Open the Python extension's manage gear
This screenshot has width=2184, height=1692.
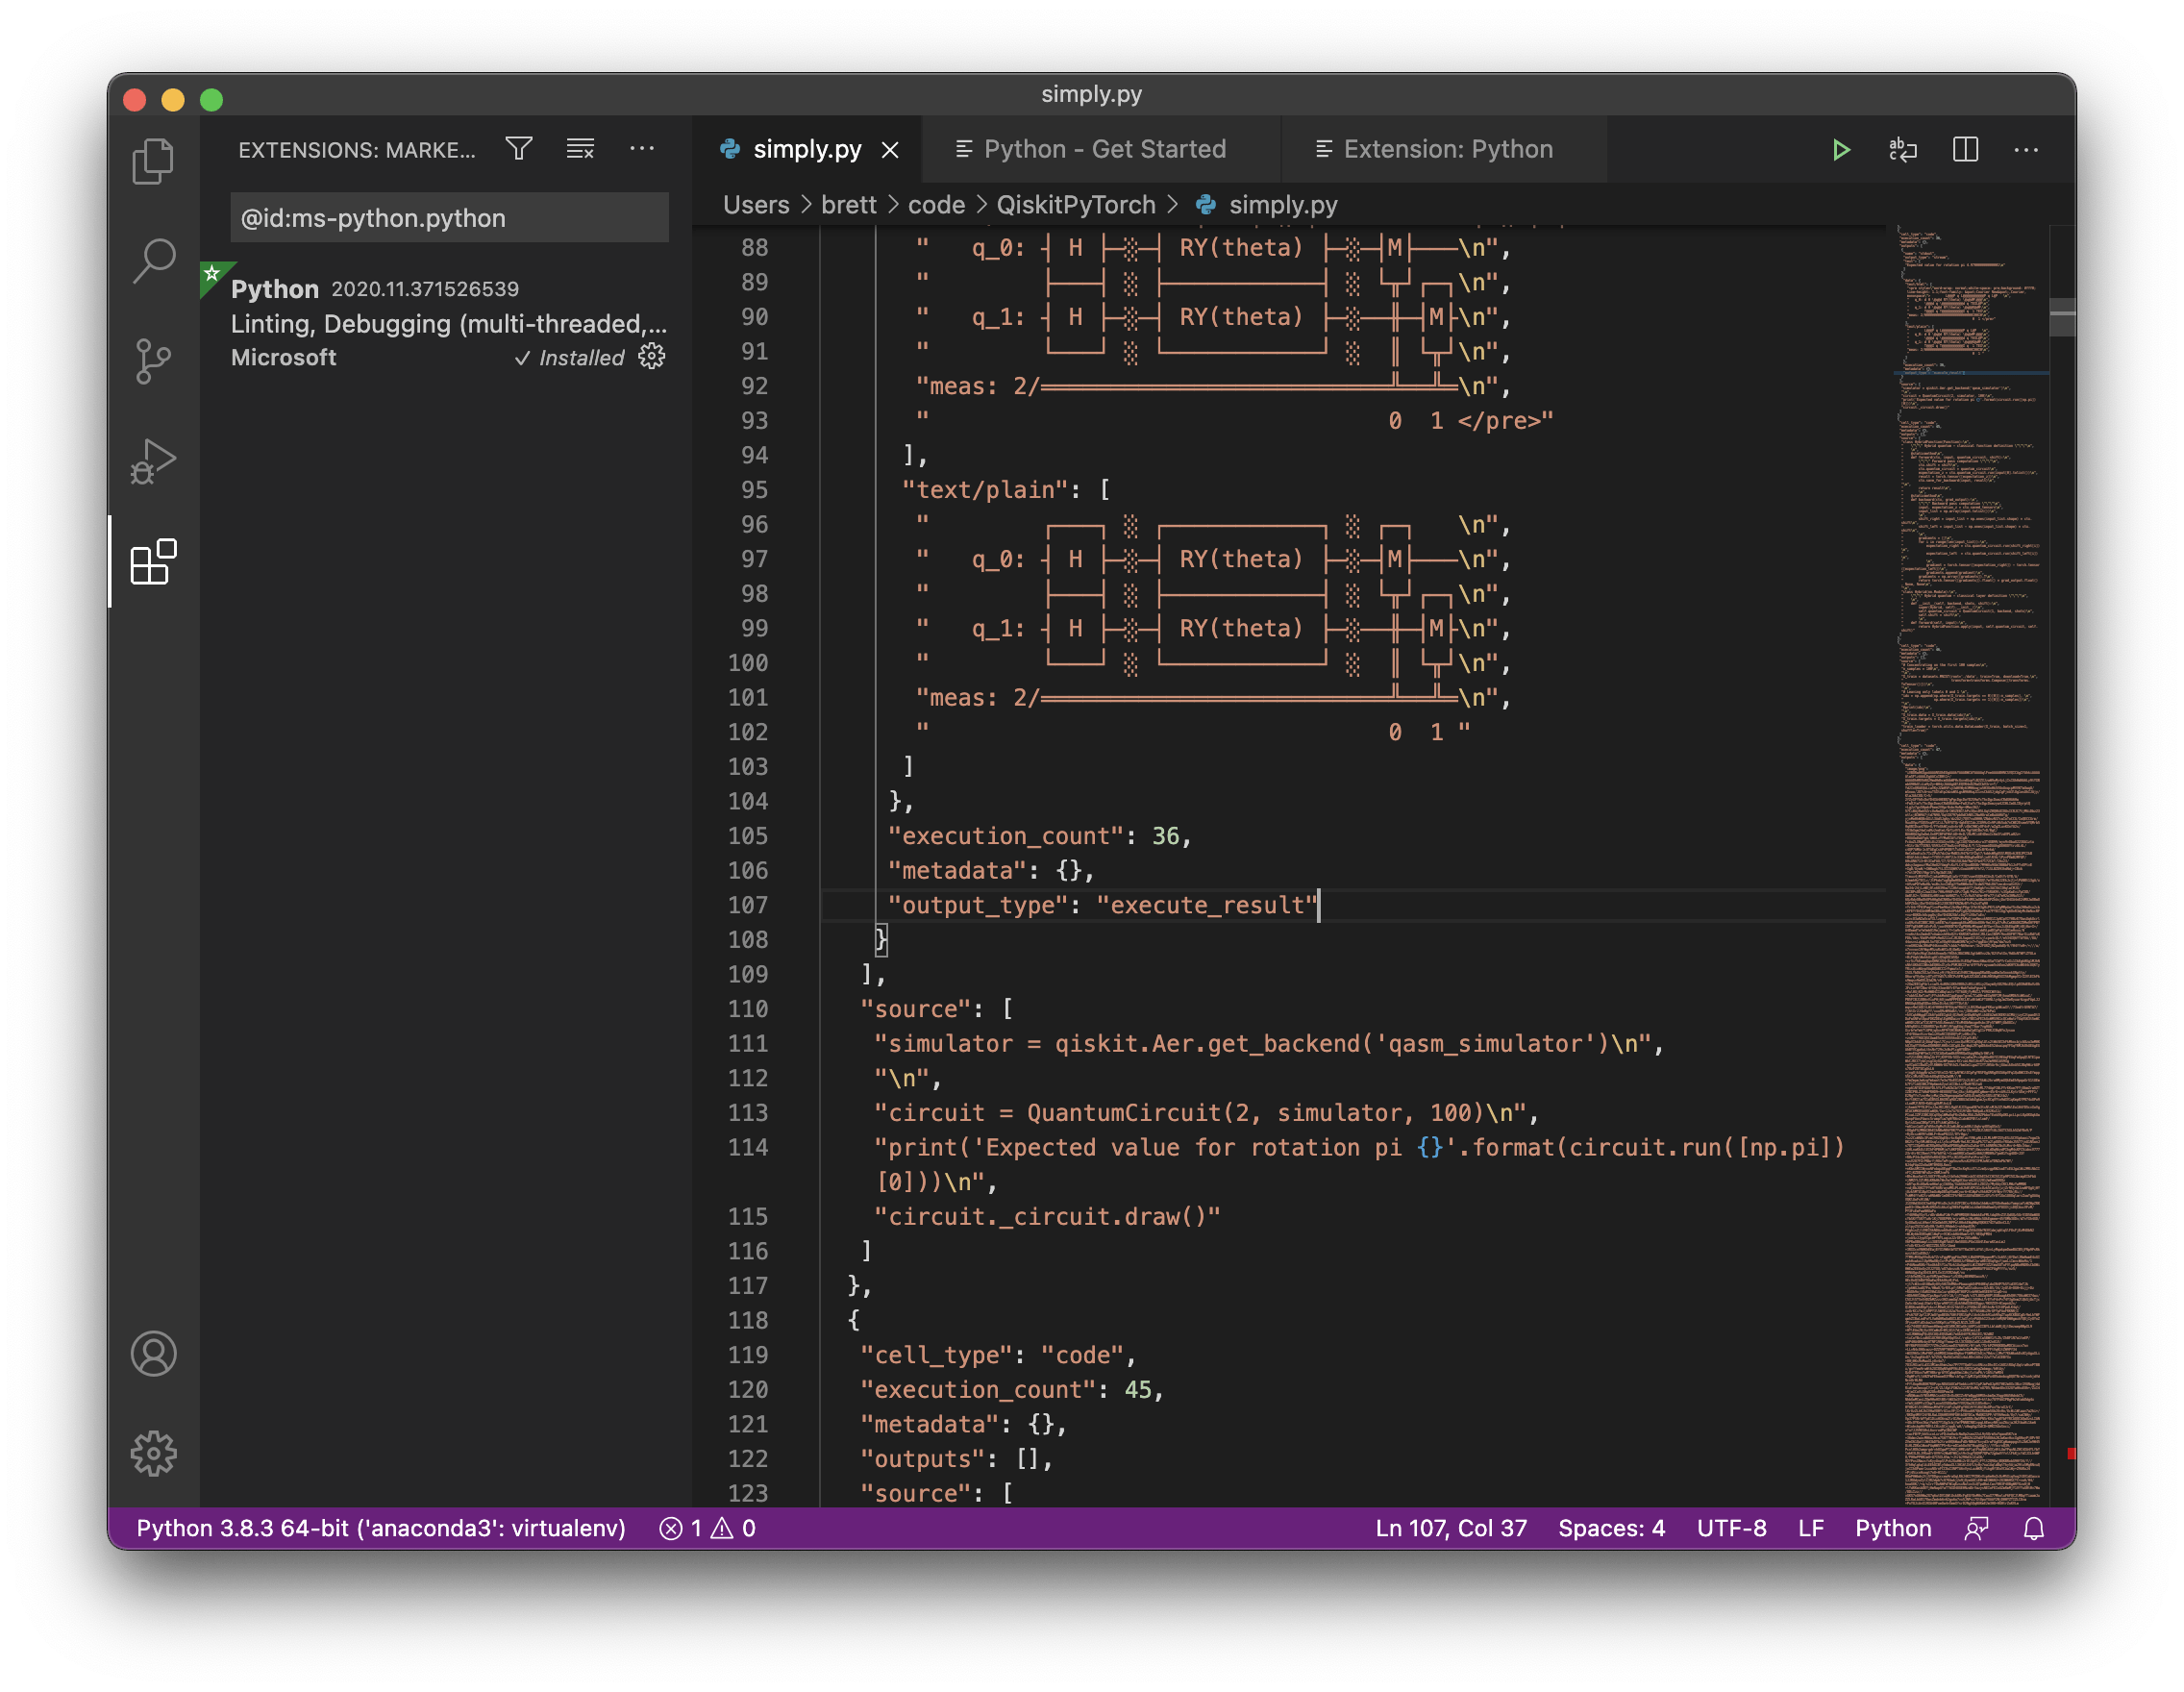coord(651,357)
